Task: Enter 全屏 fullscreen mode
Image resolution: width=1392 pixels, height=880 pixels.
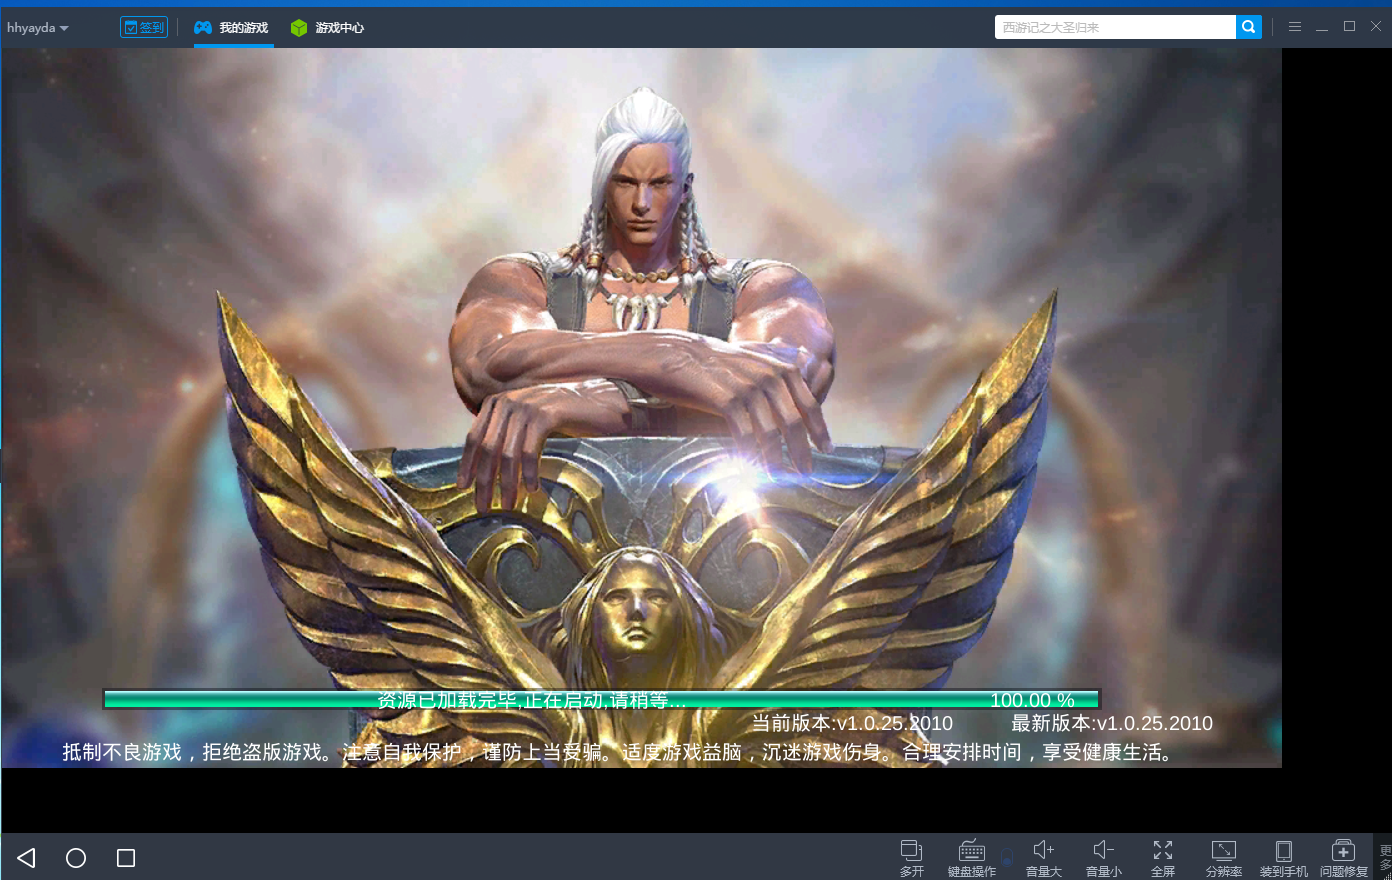Action: click(x=1163, y=858)
